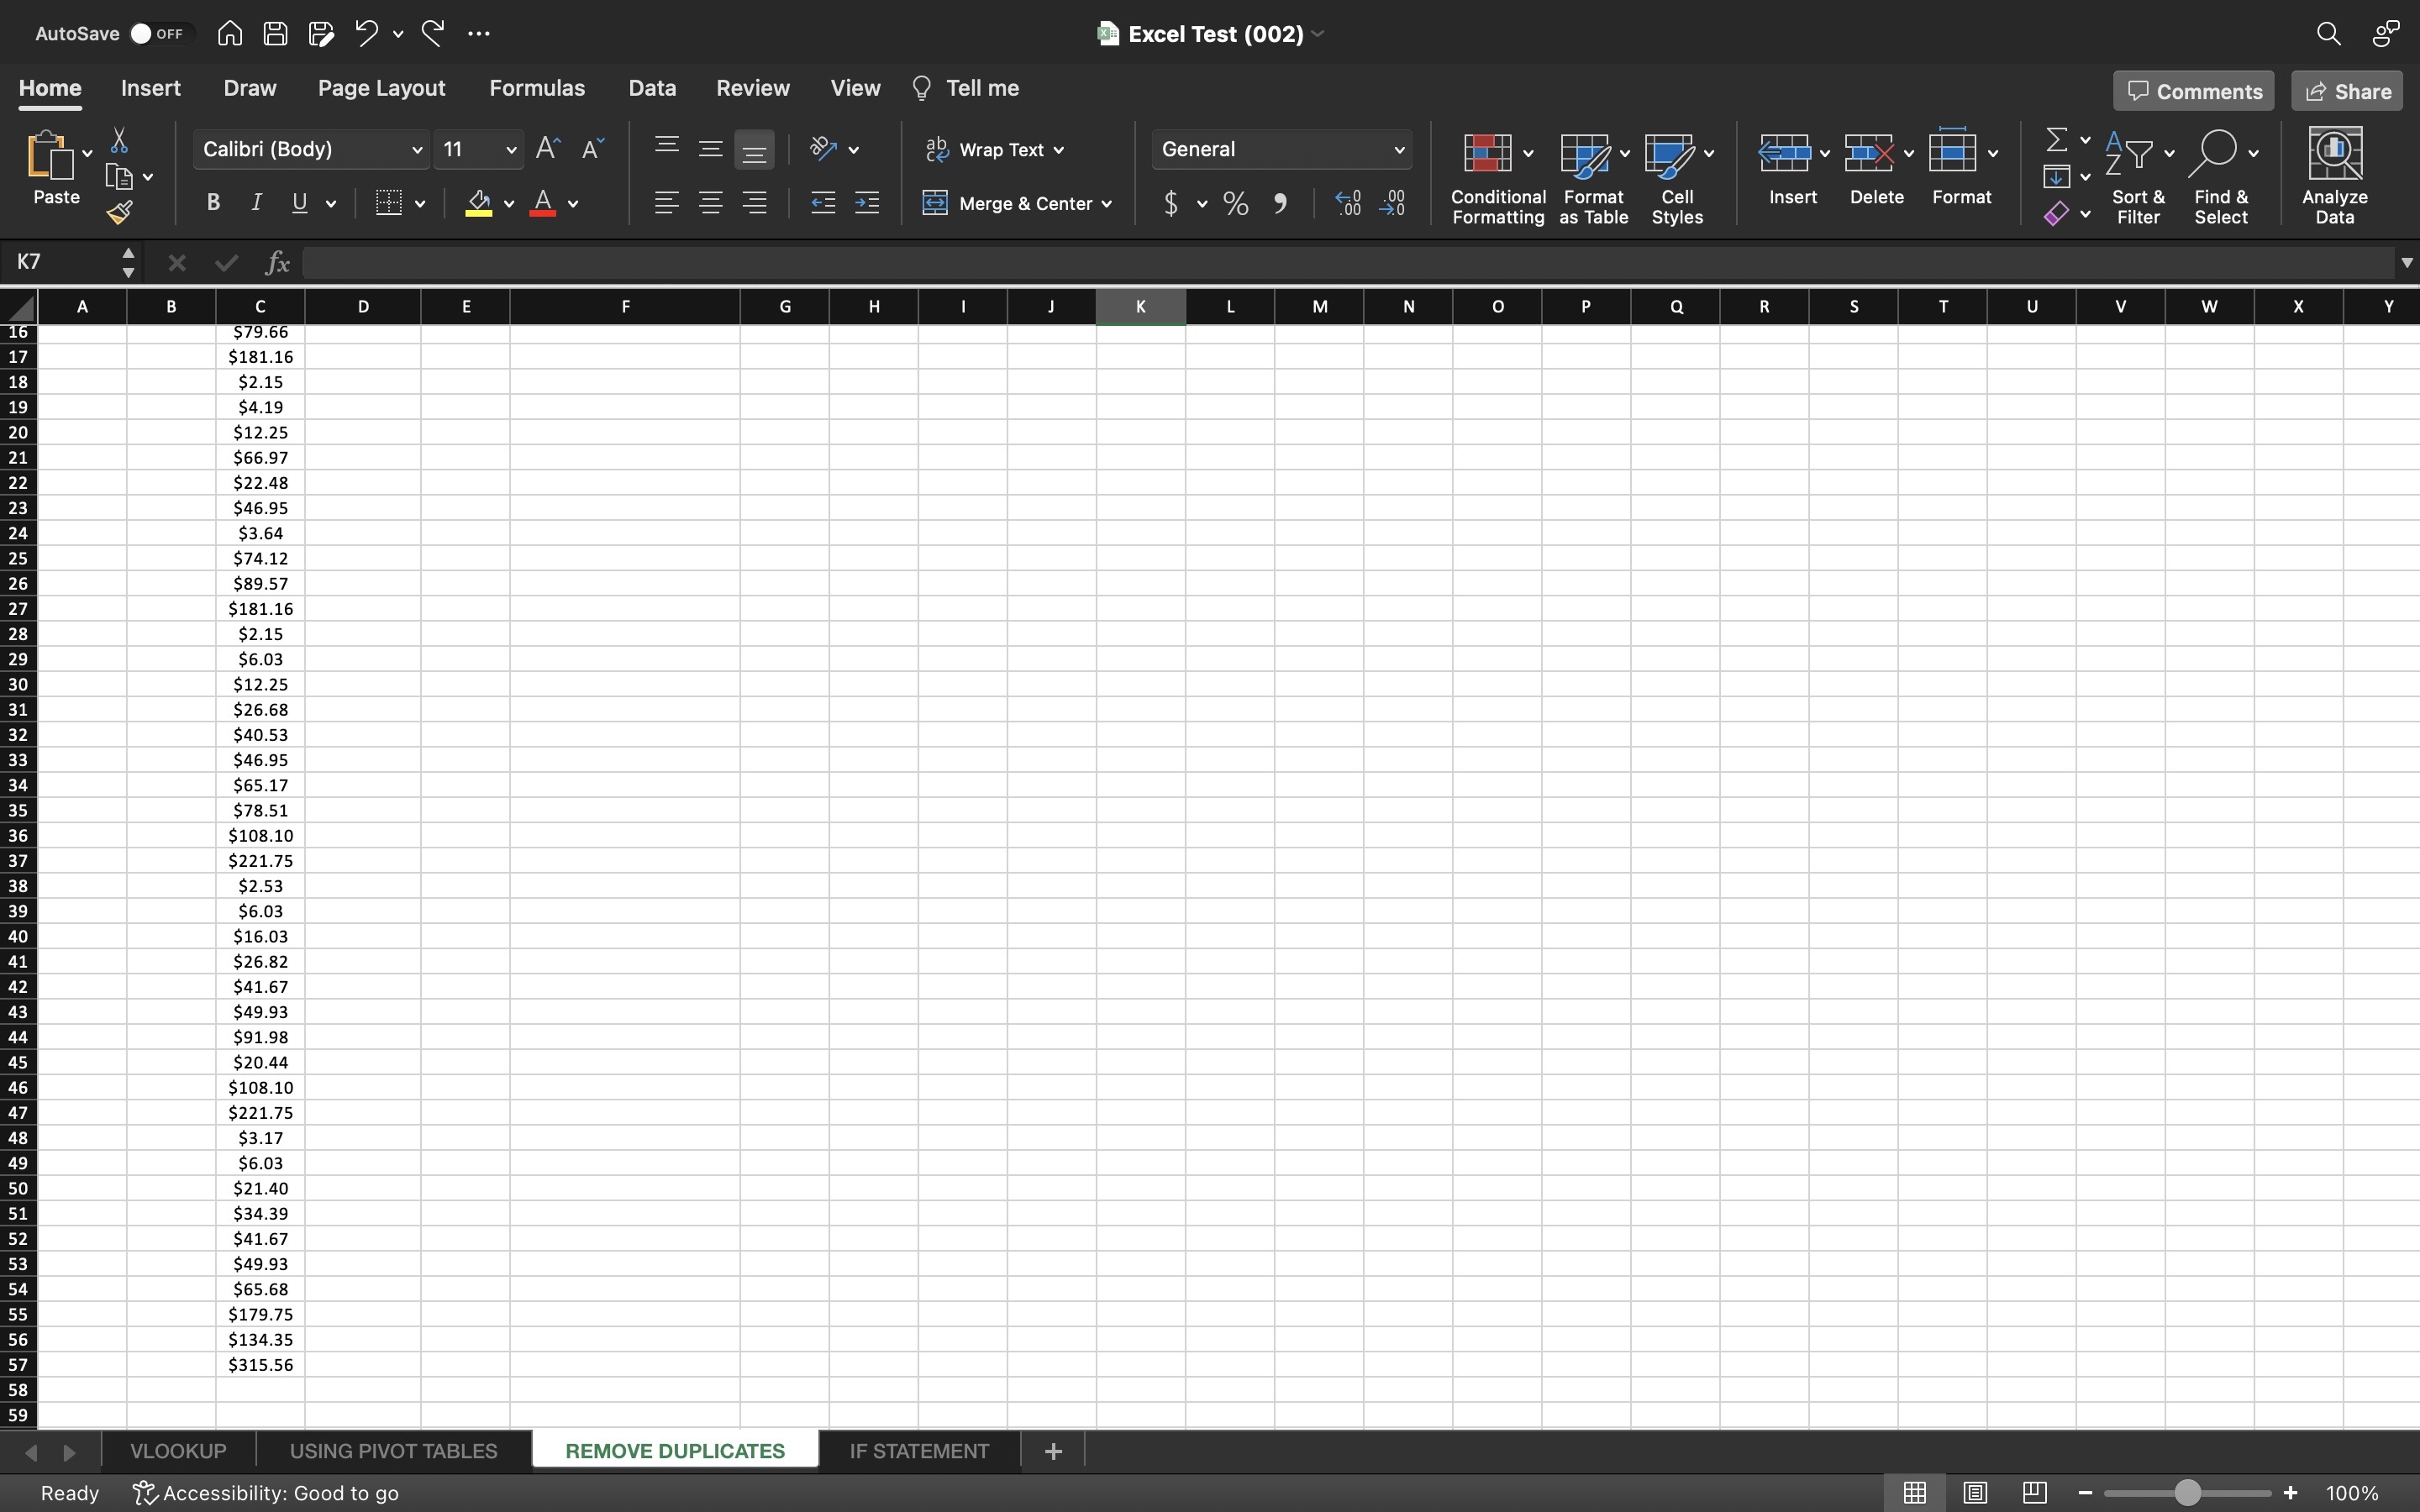Image resolution: width=2420 pixels, height=1512 pixels.
Task: Click the Conditional Formatting icon
Action: 1487,153
